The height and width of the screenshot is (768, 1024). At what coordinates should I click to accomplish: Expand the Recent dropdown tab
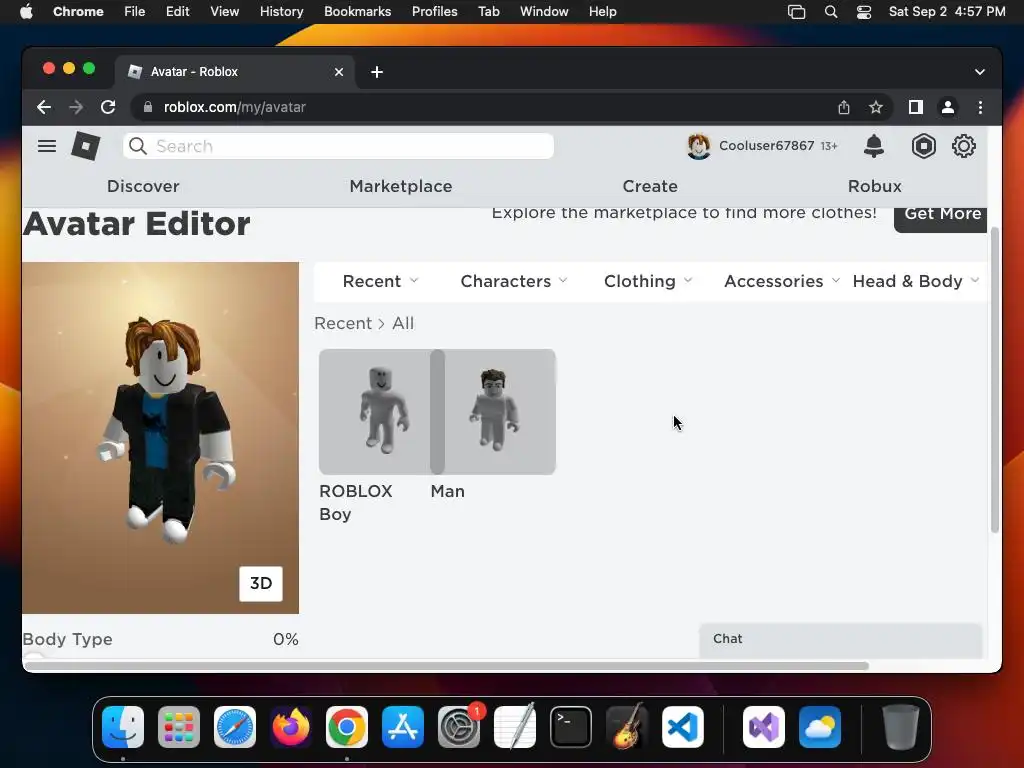(380, 281)
